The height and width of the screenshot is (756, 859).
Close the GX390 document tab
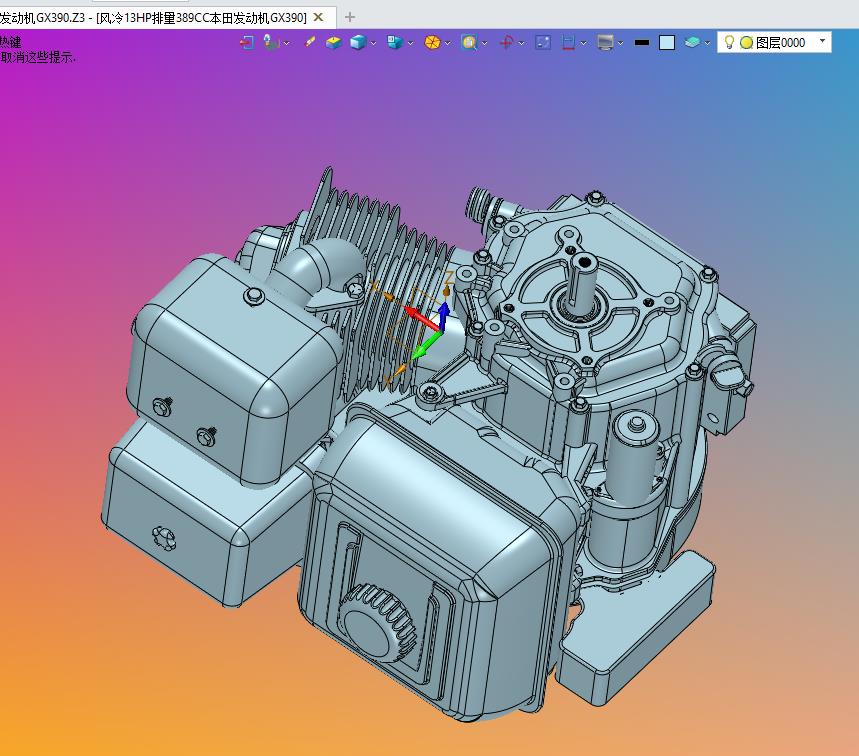click(x=318, y=18)
